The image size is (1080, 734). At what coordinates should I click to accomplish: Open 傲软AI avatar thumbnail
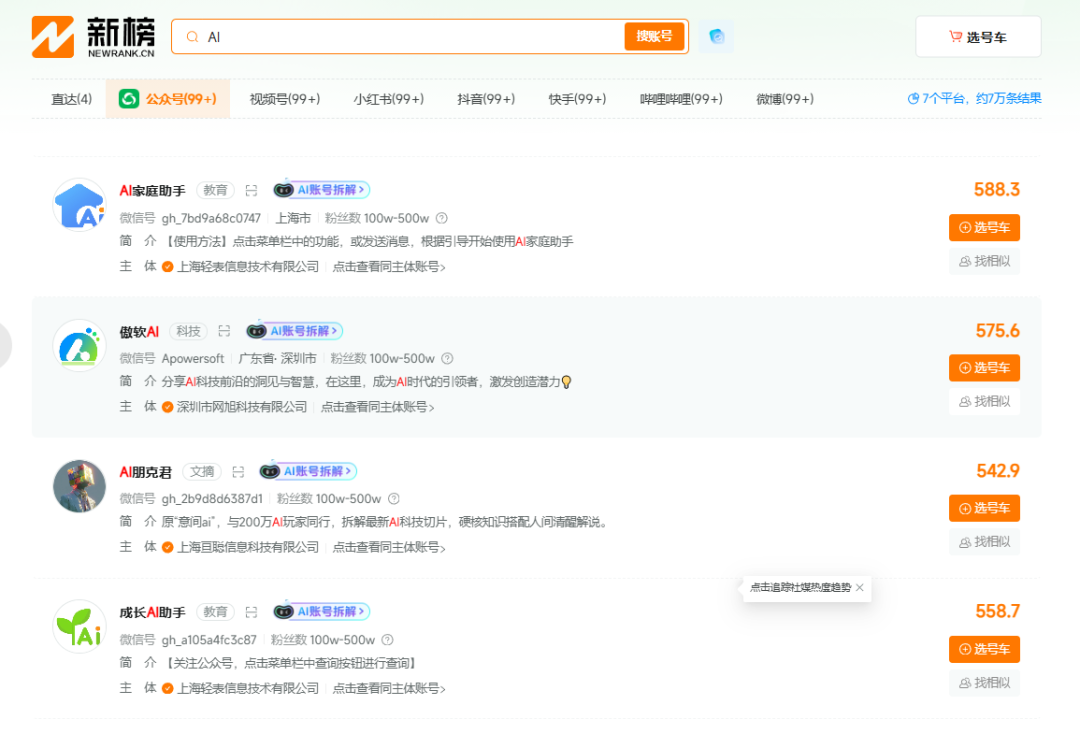pyautogui.click(x=79, y=346)
